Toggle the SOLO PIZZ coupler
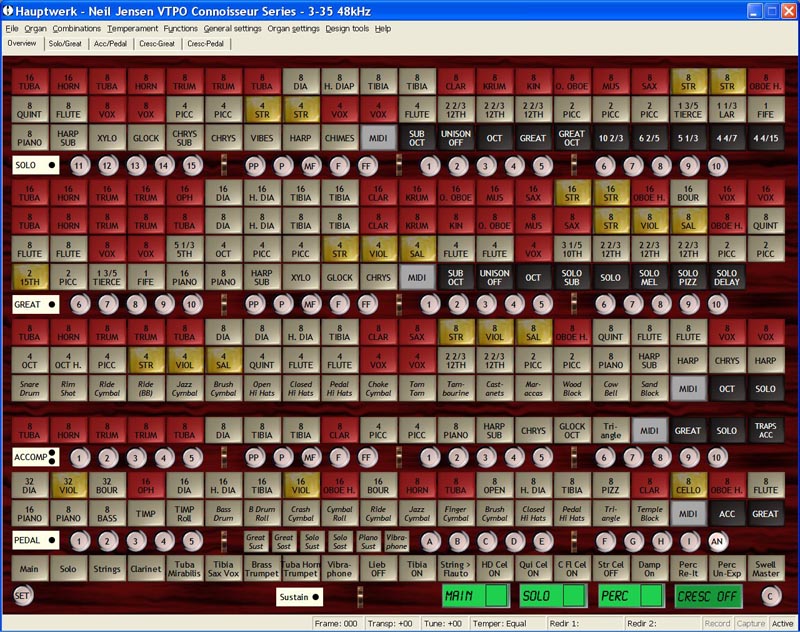Image resolution: width=800 pixels, height=632 pixels. pos(688,277)
